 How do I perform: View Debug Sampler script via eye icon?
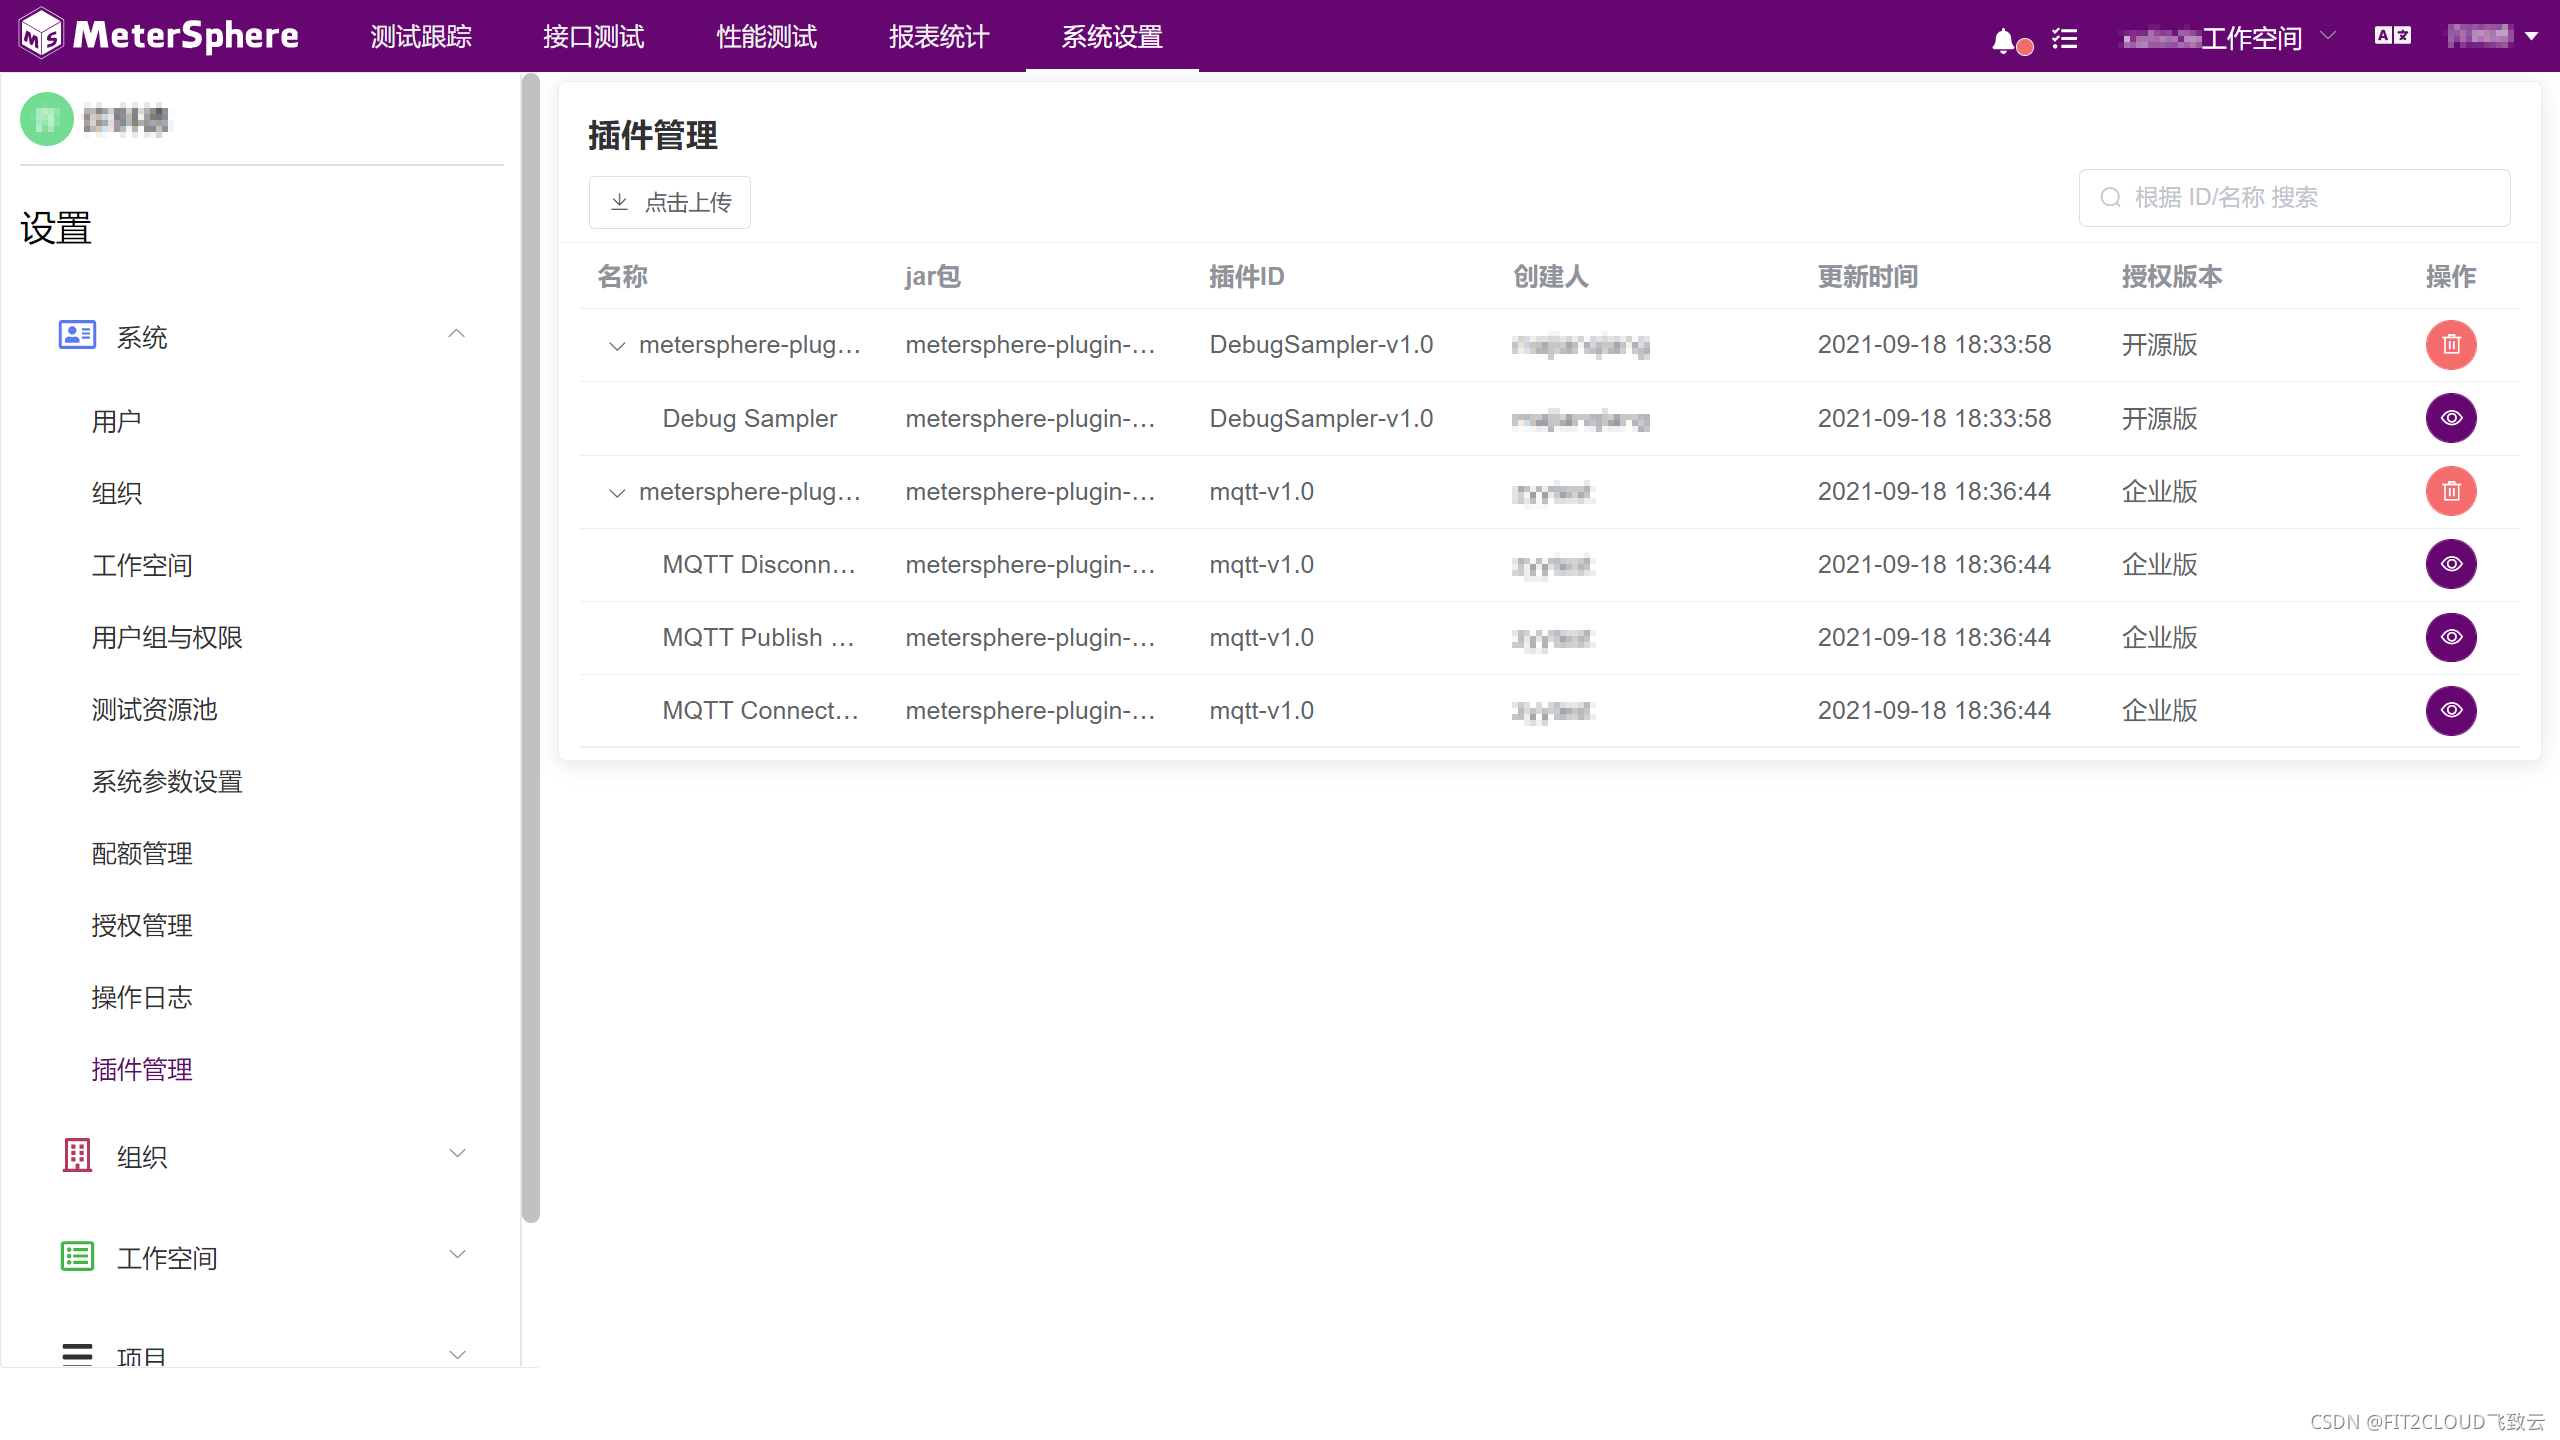(2451, 418)
